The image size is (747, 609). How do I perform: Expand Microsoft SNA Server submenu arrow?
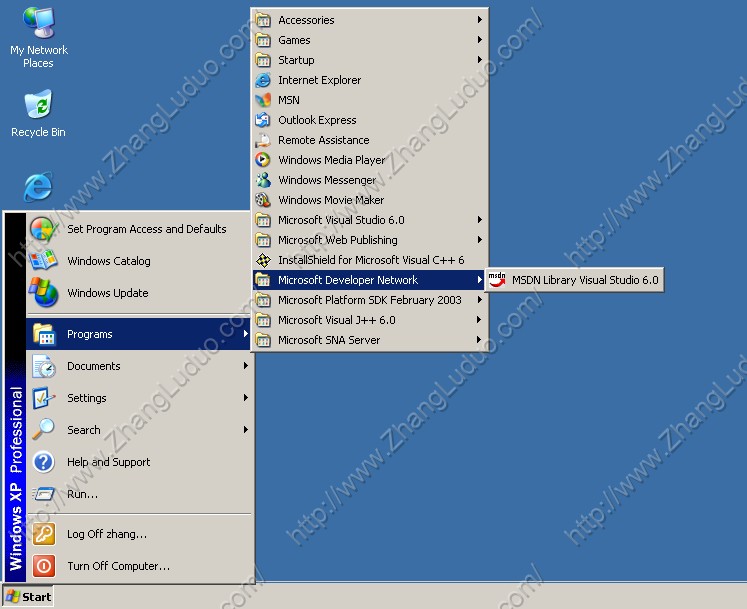tap(480, 340)
